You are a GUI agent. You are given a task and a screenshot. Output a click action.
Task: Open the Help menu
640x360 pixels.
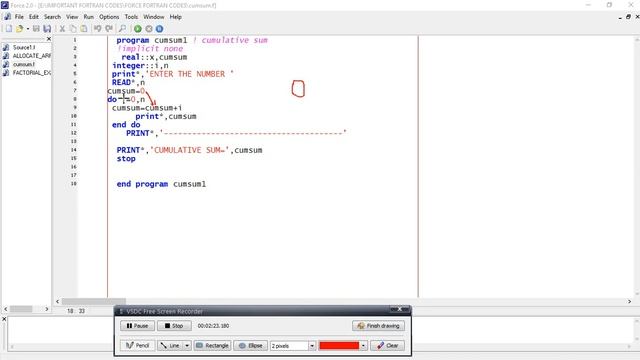(x=176, y=17)
